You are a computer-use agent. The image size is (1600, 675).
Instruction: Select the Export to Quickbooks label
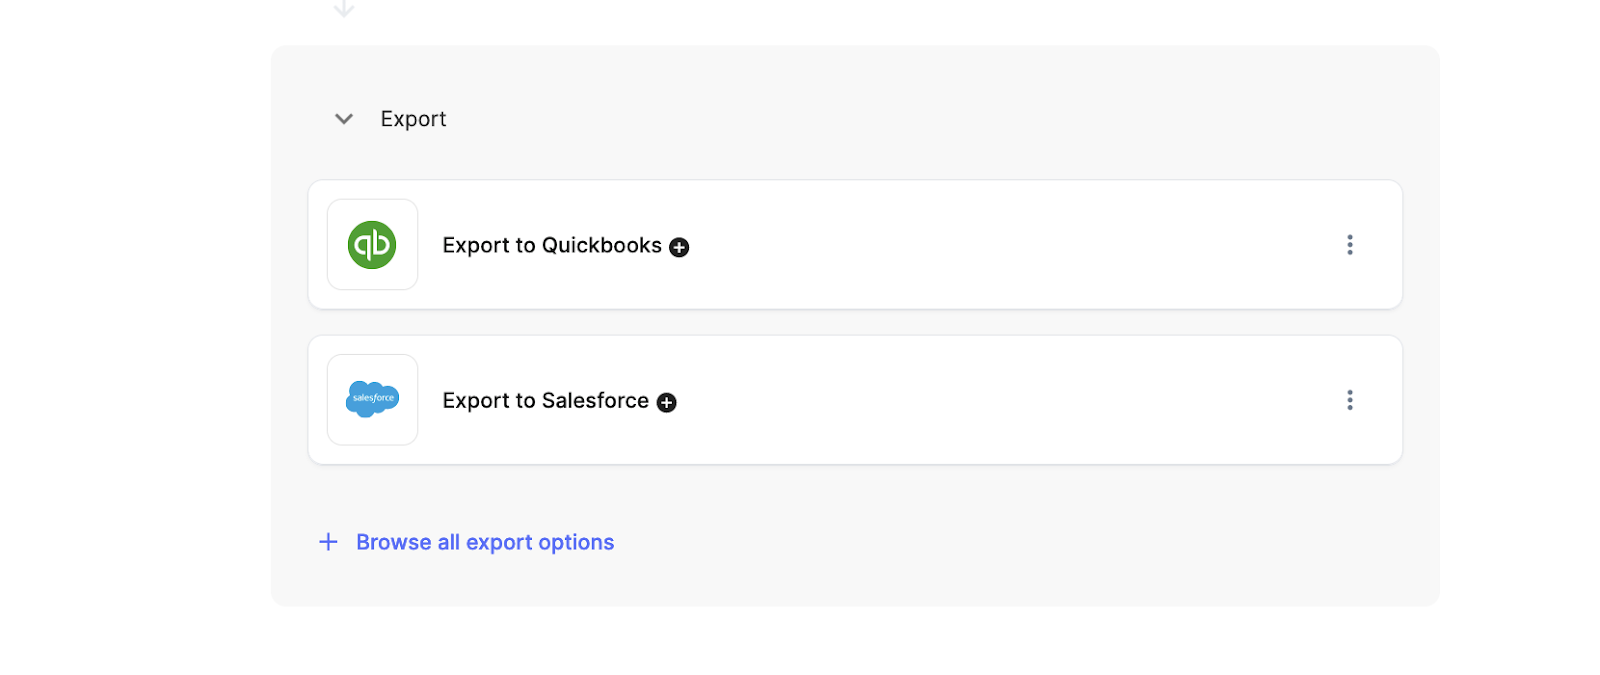tap(551, 246)
